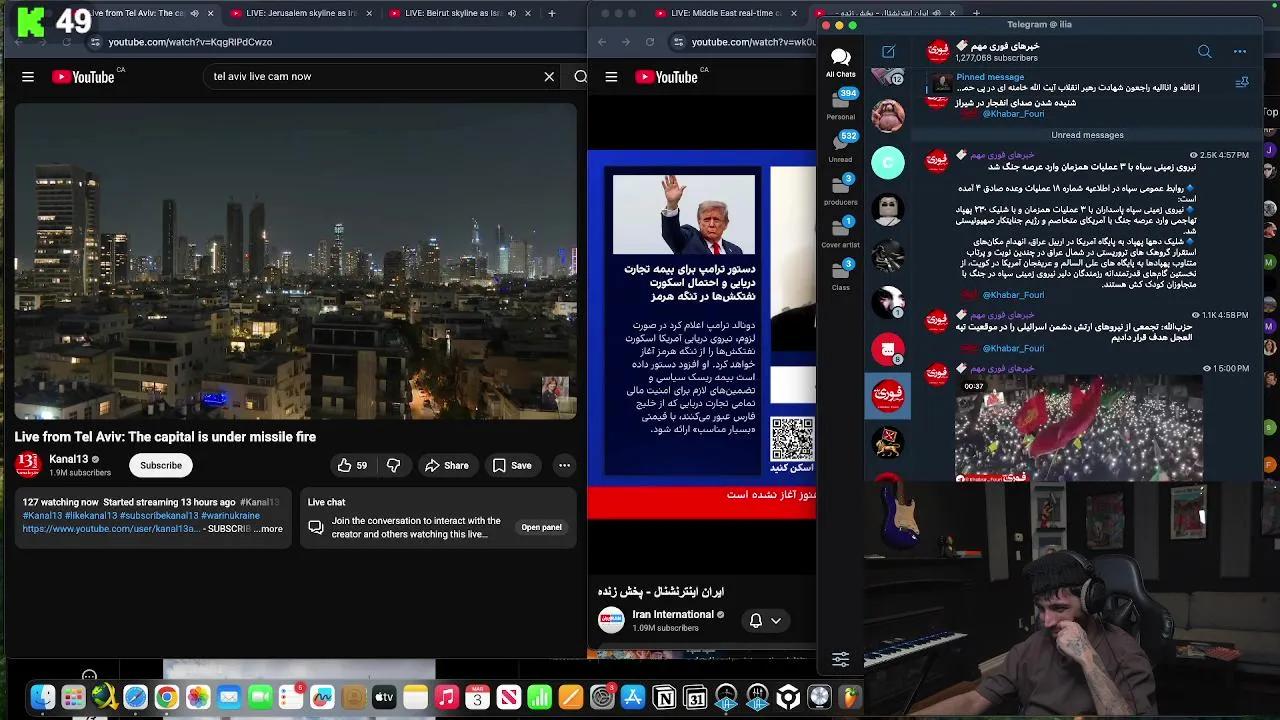Search in the Telegram channel

coord(1204,52)
